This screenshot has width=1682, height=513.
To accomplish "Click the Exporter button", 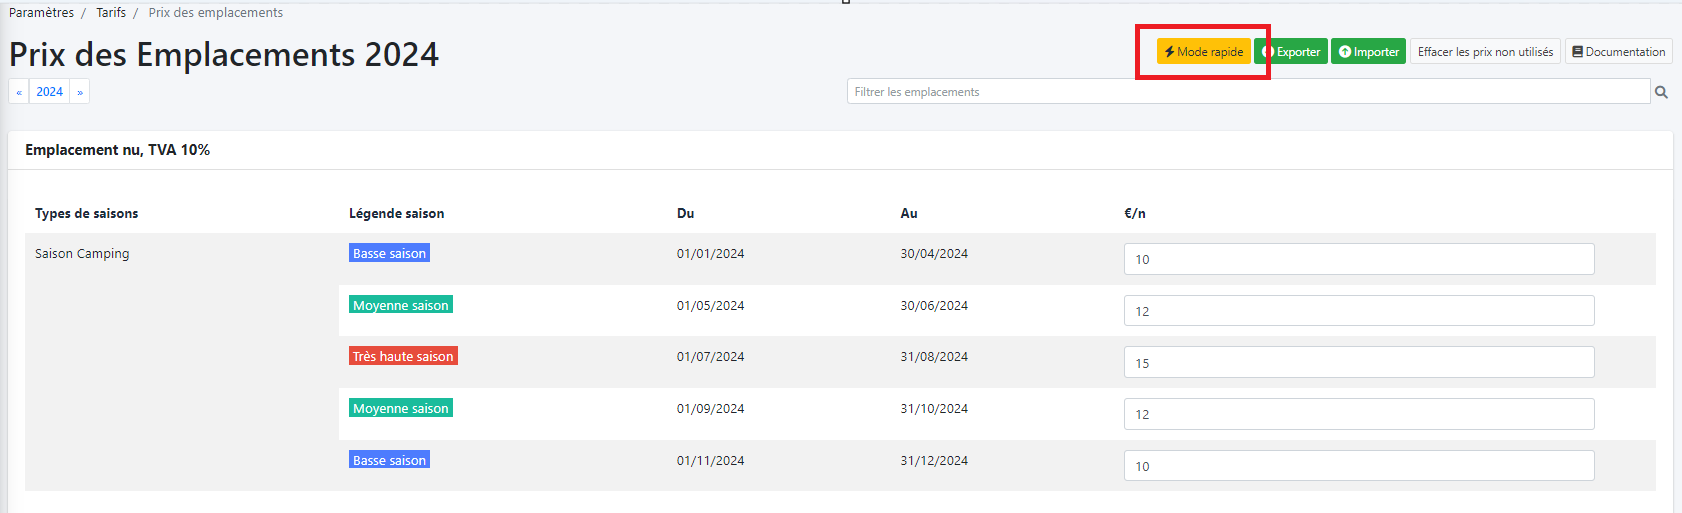I will click(1292, 52).
